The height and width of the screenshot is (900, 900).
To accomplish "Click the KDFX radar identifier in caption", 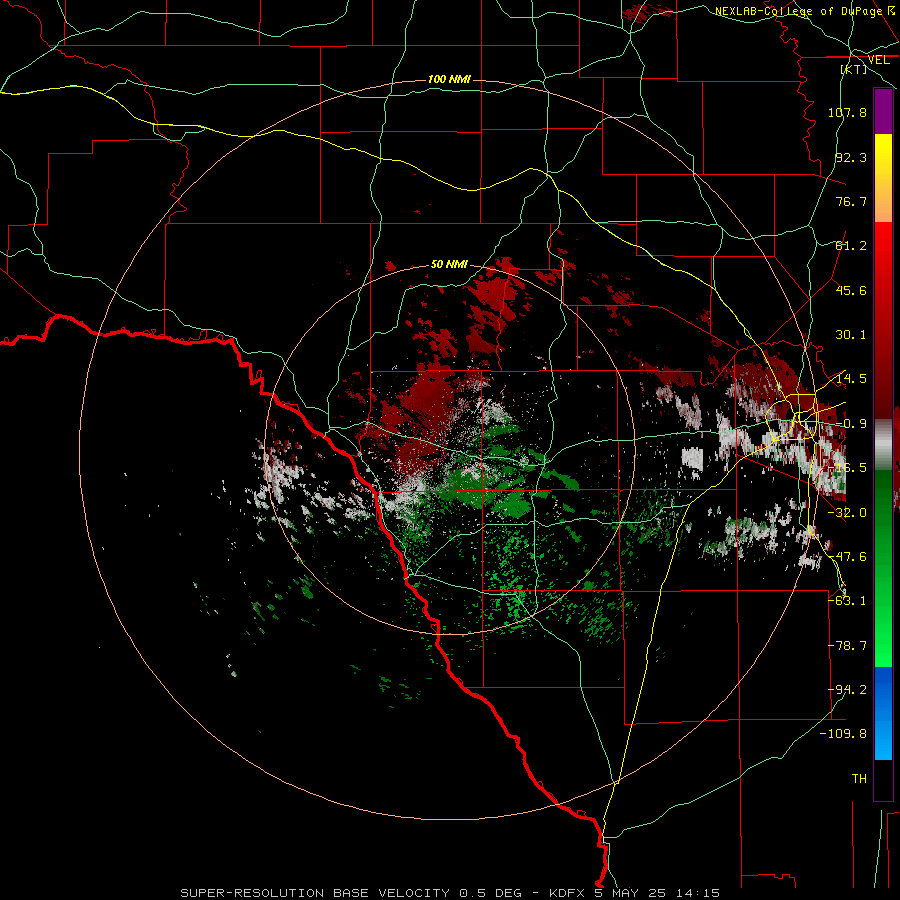I will 568,893.
